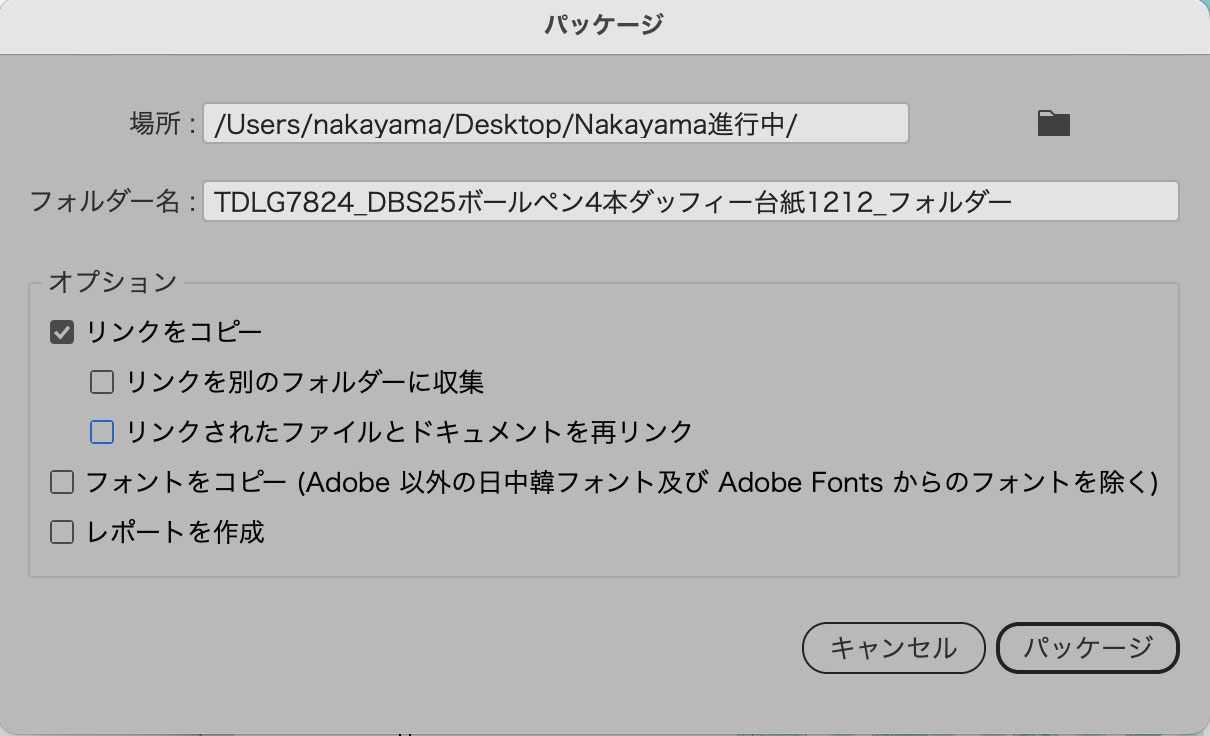1210x736 pixels.
Task: Click the リンクを別のフォルダーに収集 label text
Action: pyautogui.click(x=305, y=382)
